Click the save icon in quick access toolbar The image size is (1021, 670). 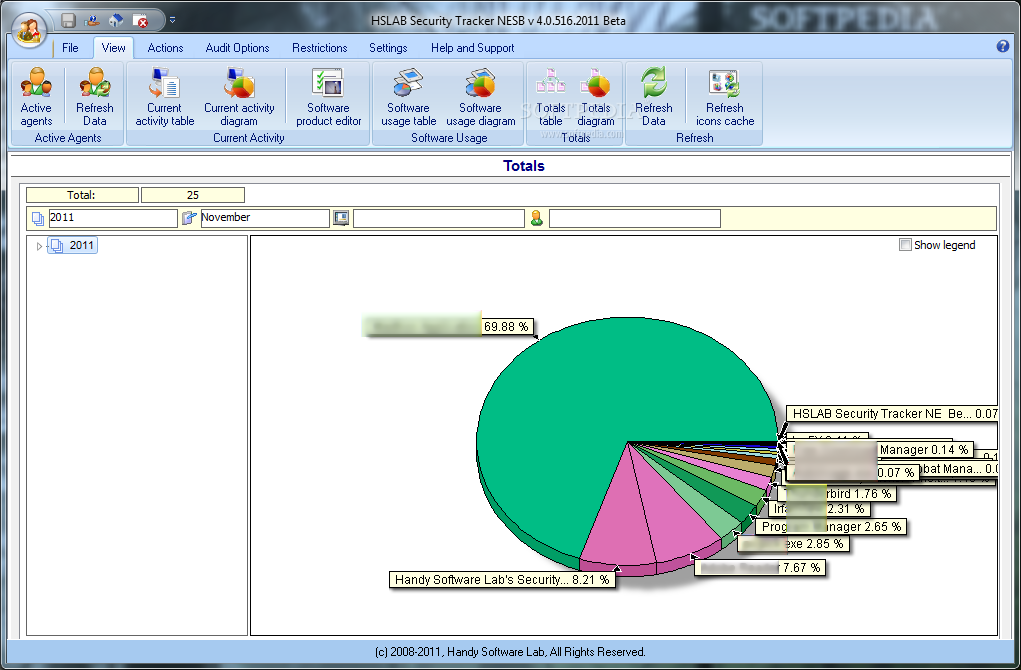(68, 20)
